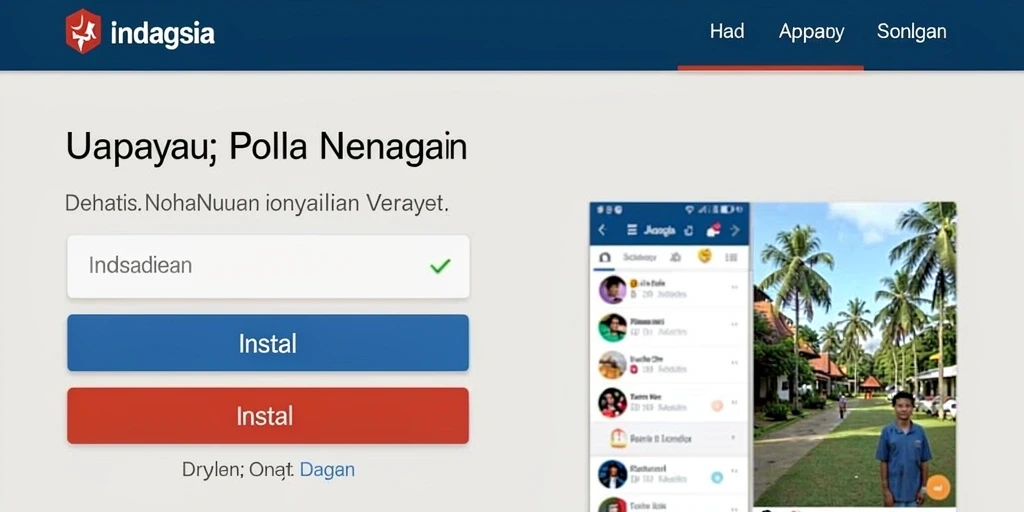This screenshot has height=512, width=1024.
Task: Tap the yellow alarm icon in list
Action: (x=618, y=438)
